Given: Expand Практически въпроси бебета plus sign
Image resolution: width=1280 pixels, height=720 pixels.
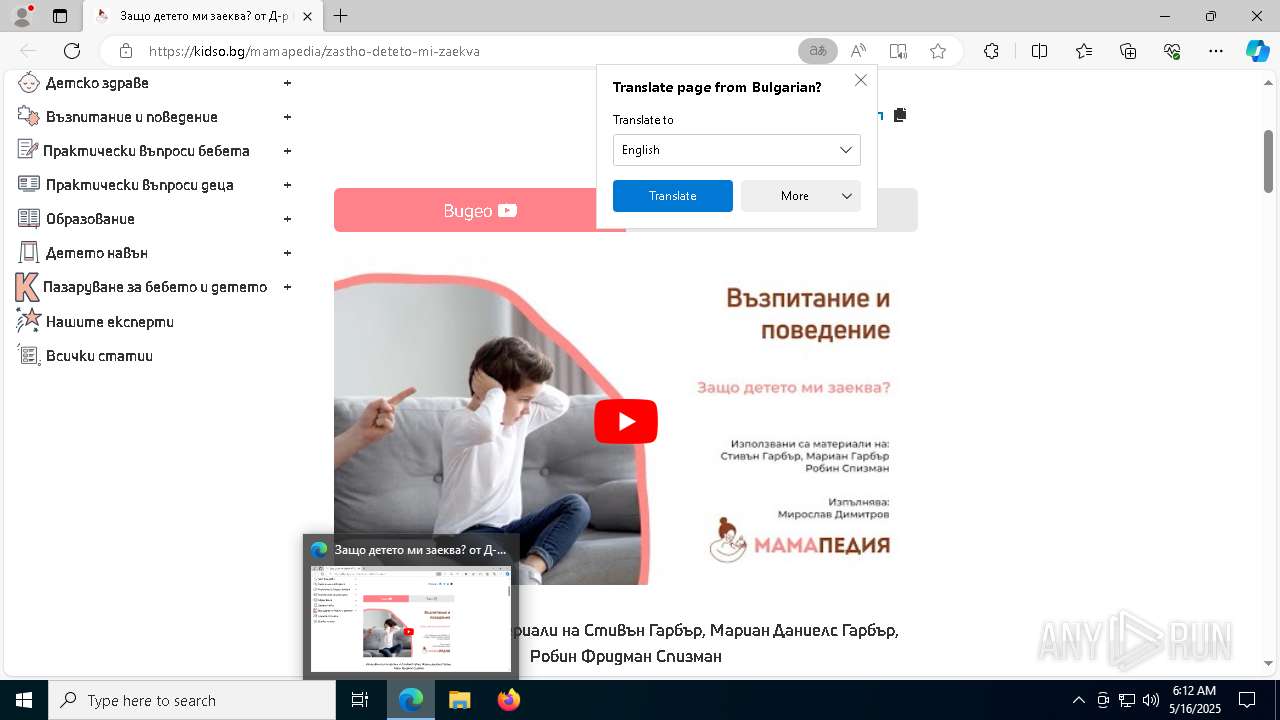Looking at the screenshot, I should (287, 151).
